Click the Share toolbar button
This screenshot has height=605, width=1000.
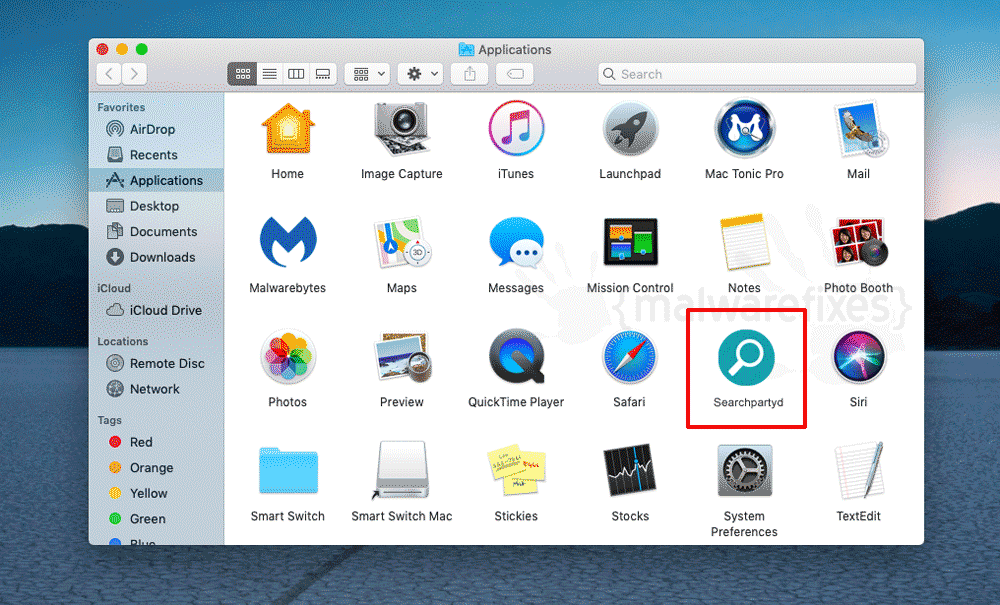point(470,74)
